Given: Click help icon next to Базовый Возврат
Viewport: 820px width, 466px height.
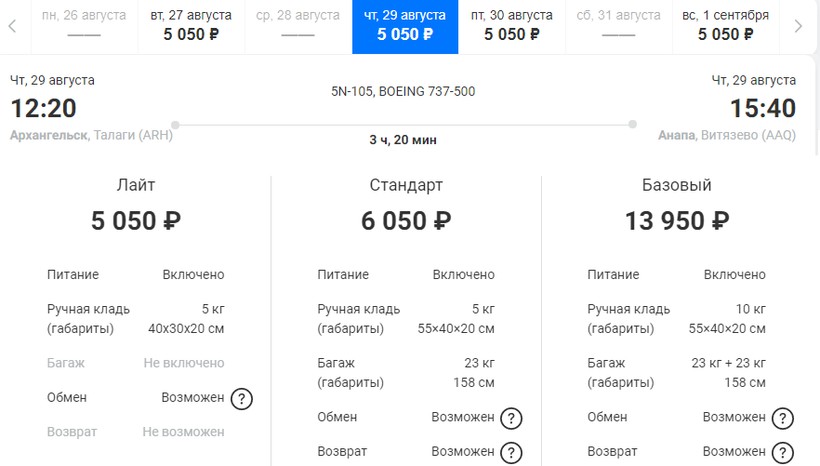Looking at the screenshot, I should 782,453.
